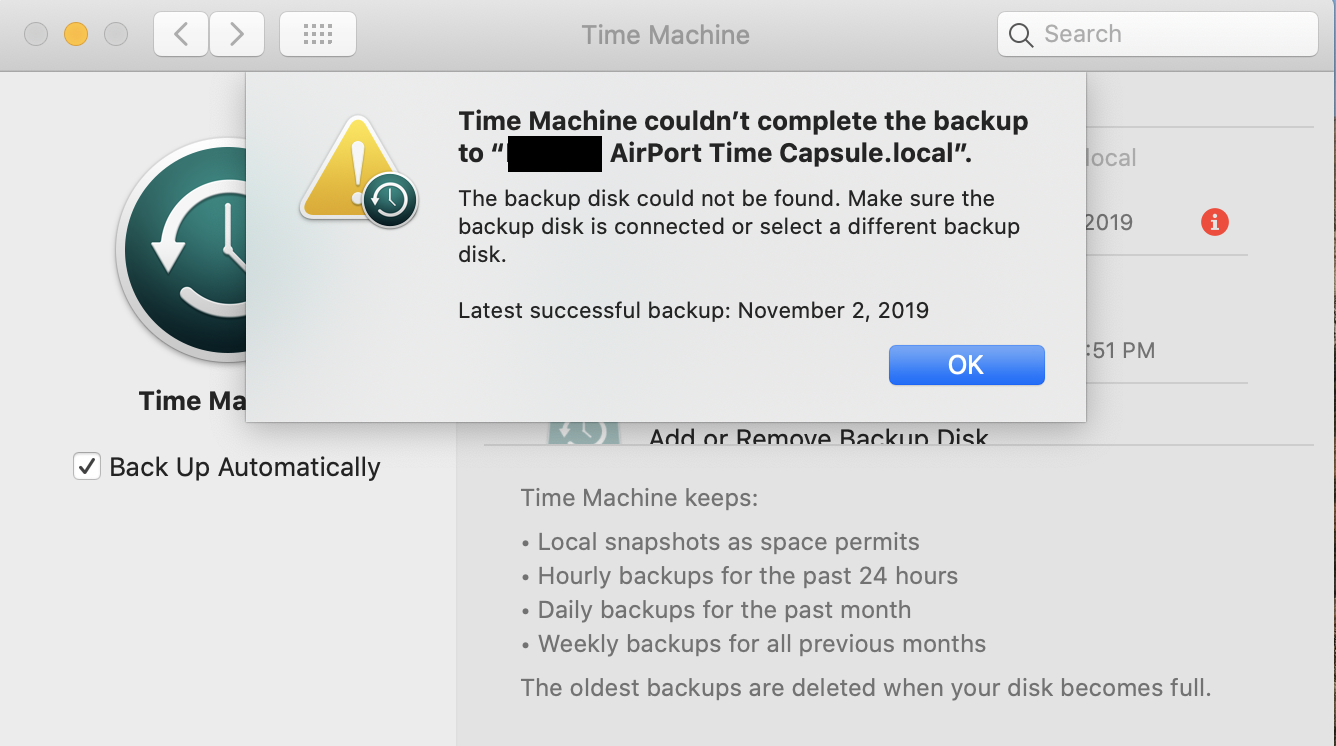The width and height of the screenshot is (1336, 746).
Task: Click the red info icon beside 2019
Action: pyautogui.click(x=1215, y=222)
